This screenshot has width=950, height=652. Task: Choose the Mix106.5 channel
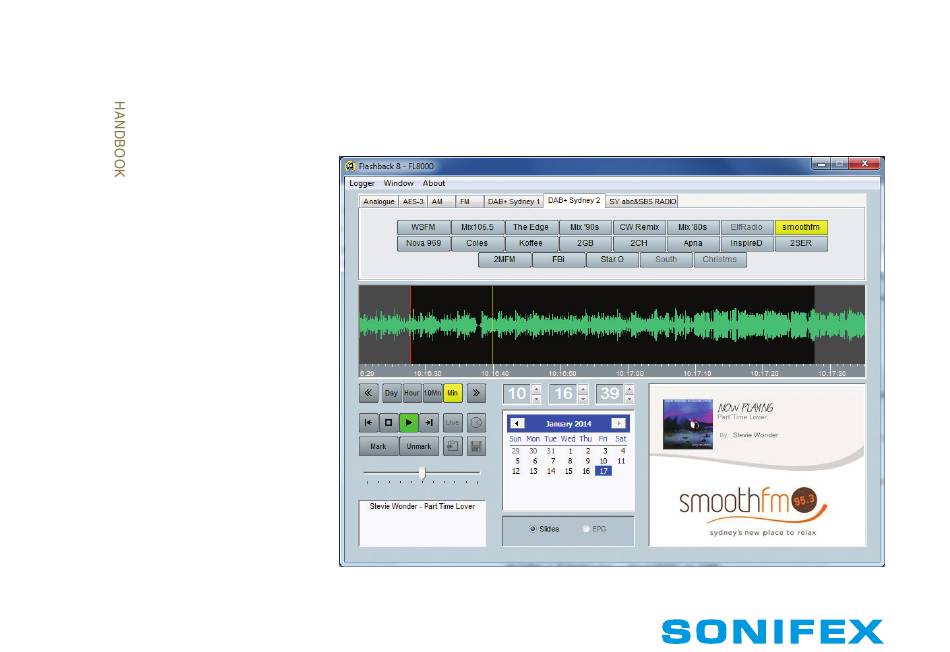pyautogui.click(x=477, y=227)
